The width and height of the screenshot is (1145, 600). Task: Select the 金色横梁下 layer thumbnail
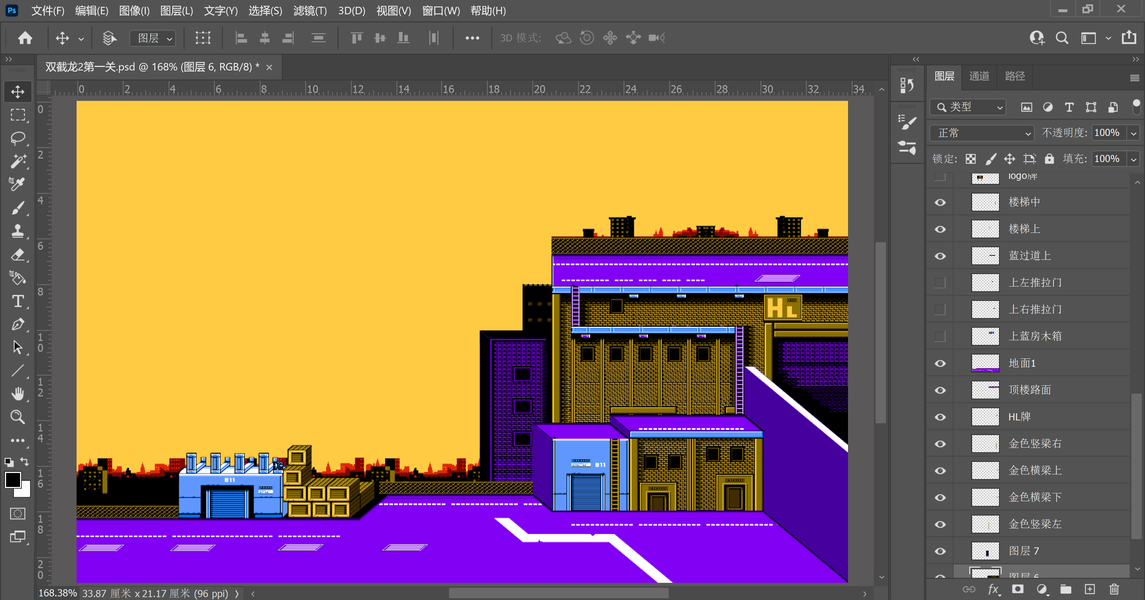(985, 498)
